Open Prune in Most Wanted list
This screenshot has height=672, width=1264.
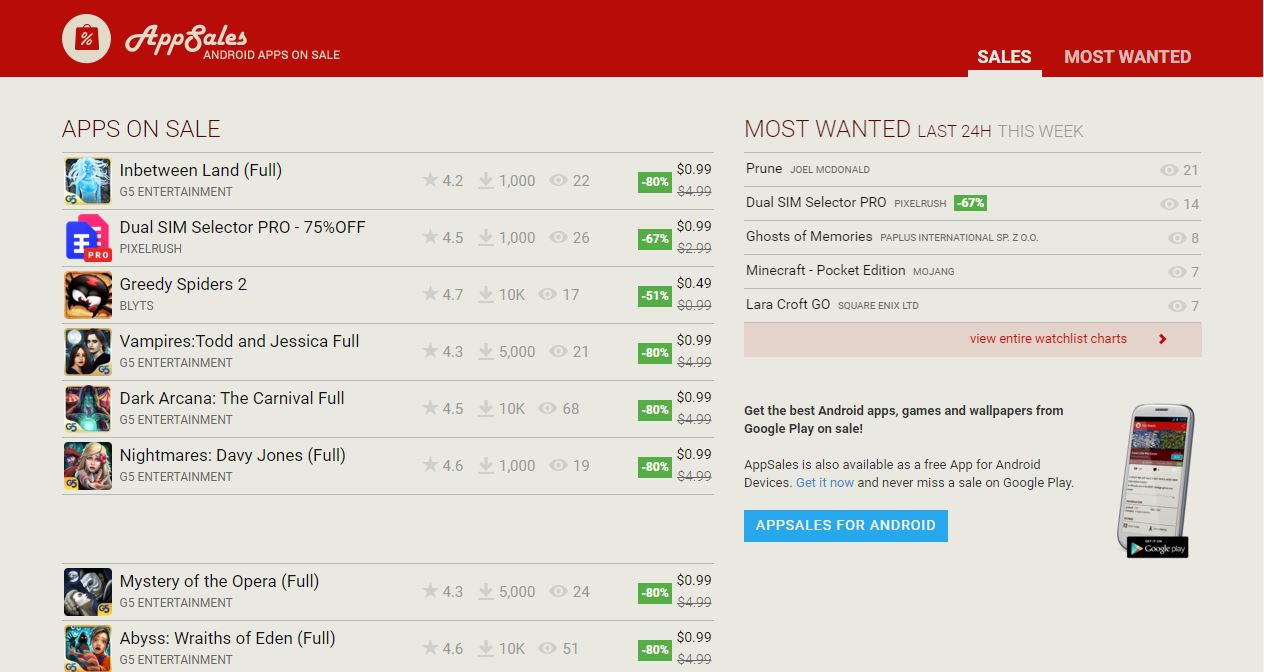click(764, 168)
